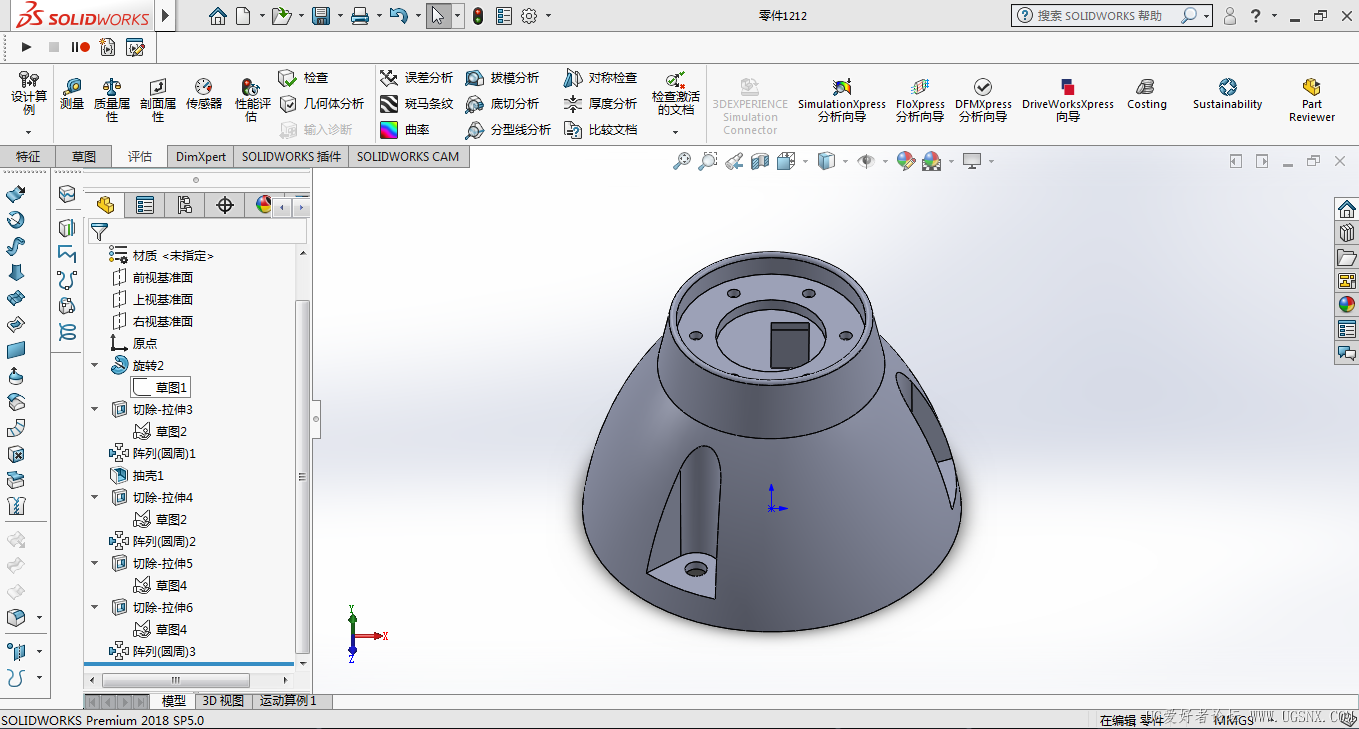Open Deviation Analysis (误差分析)
1359x729 pixels.
417,78
